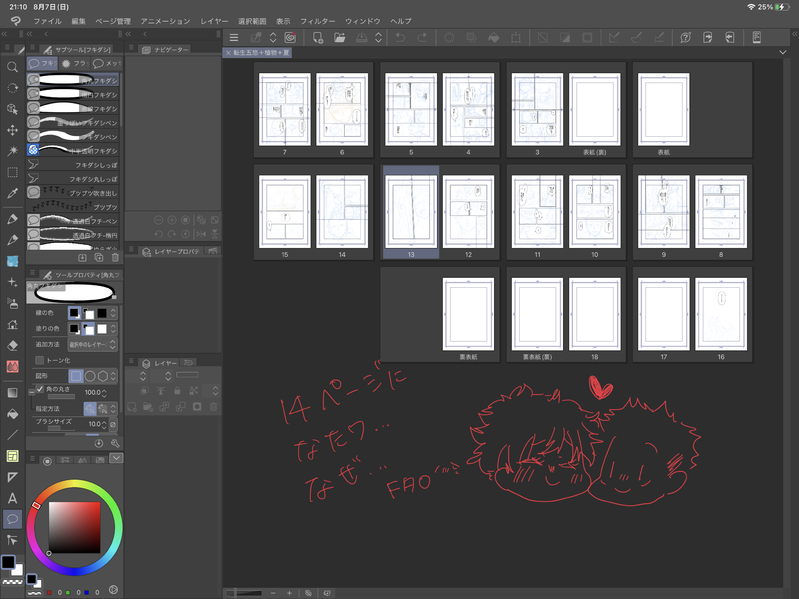
Task: Select the straight Line figure tool
Action: pos(12,435)
